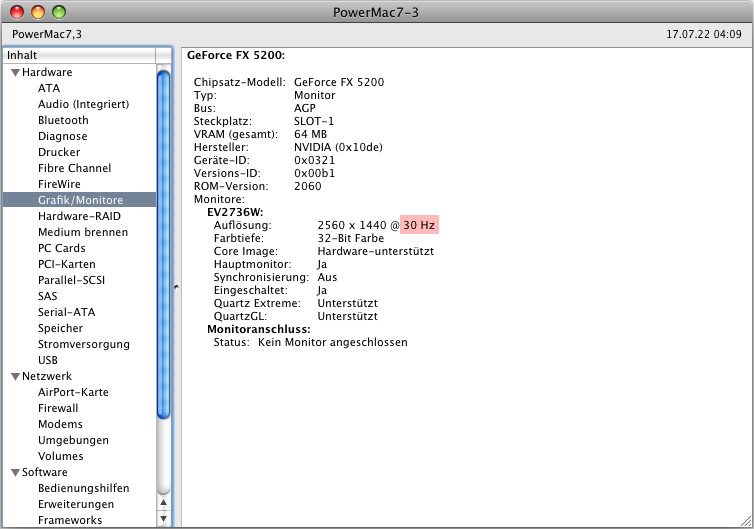Select PC Cards entry

tap(62, 248)
